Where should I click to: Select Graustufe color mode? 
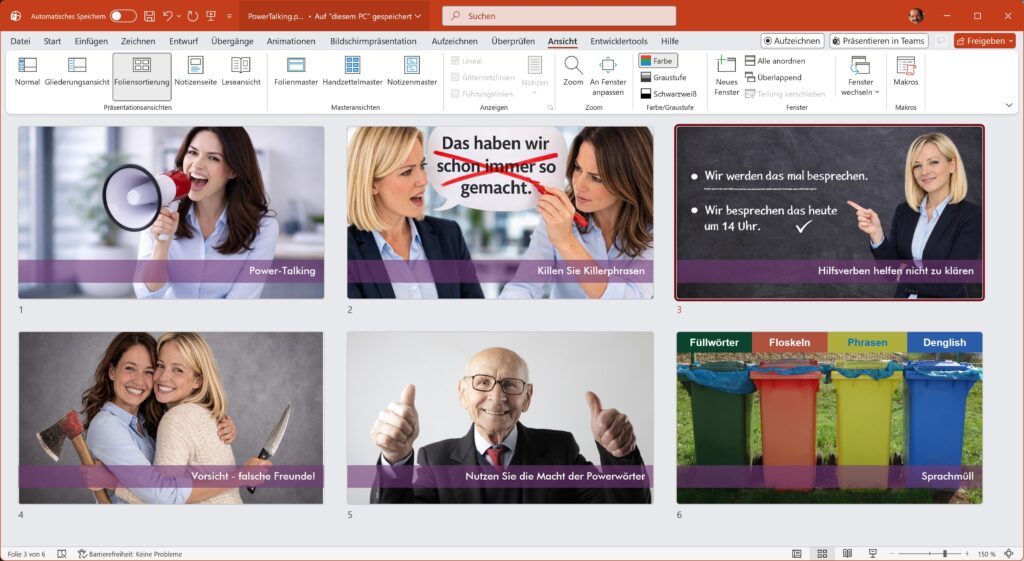coord(663,77)
